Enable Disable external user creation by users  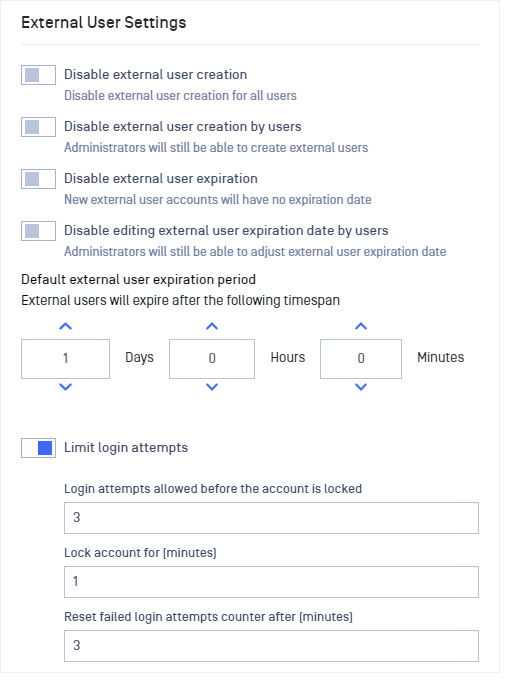39,127
